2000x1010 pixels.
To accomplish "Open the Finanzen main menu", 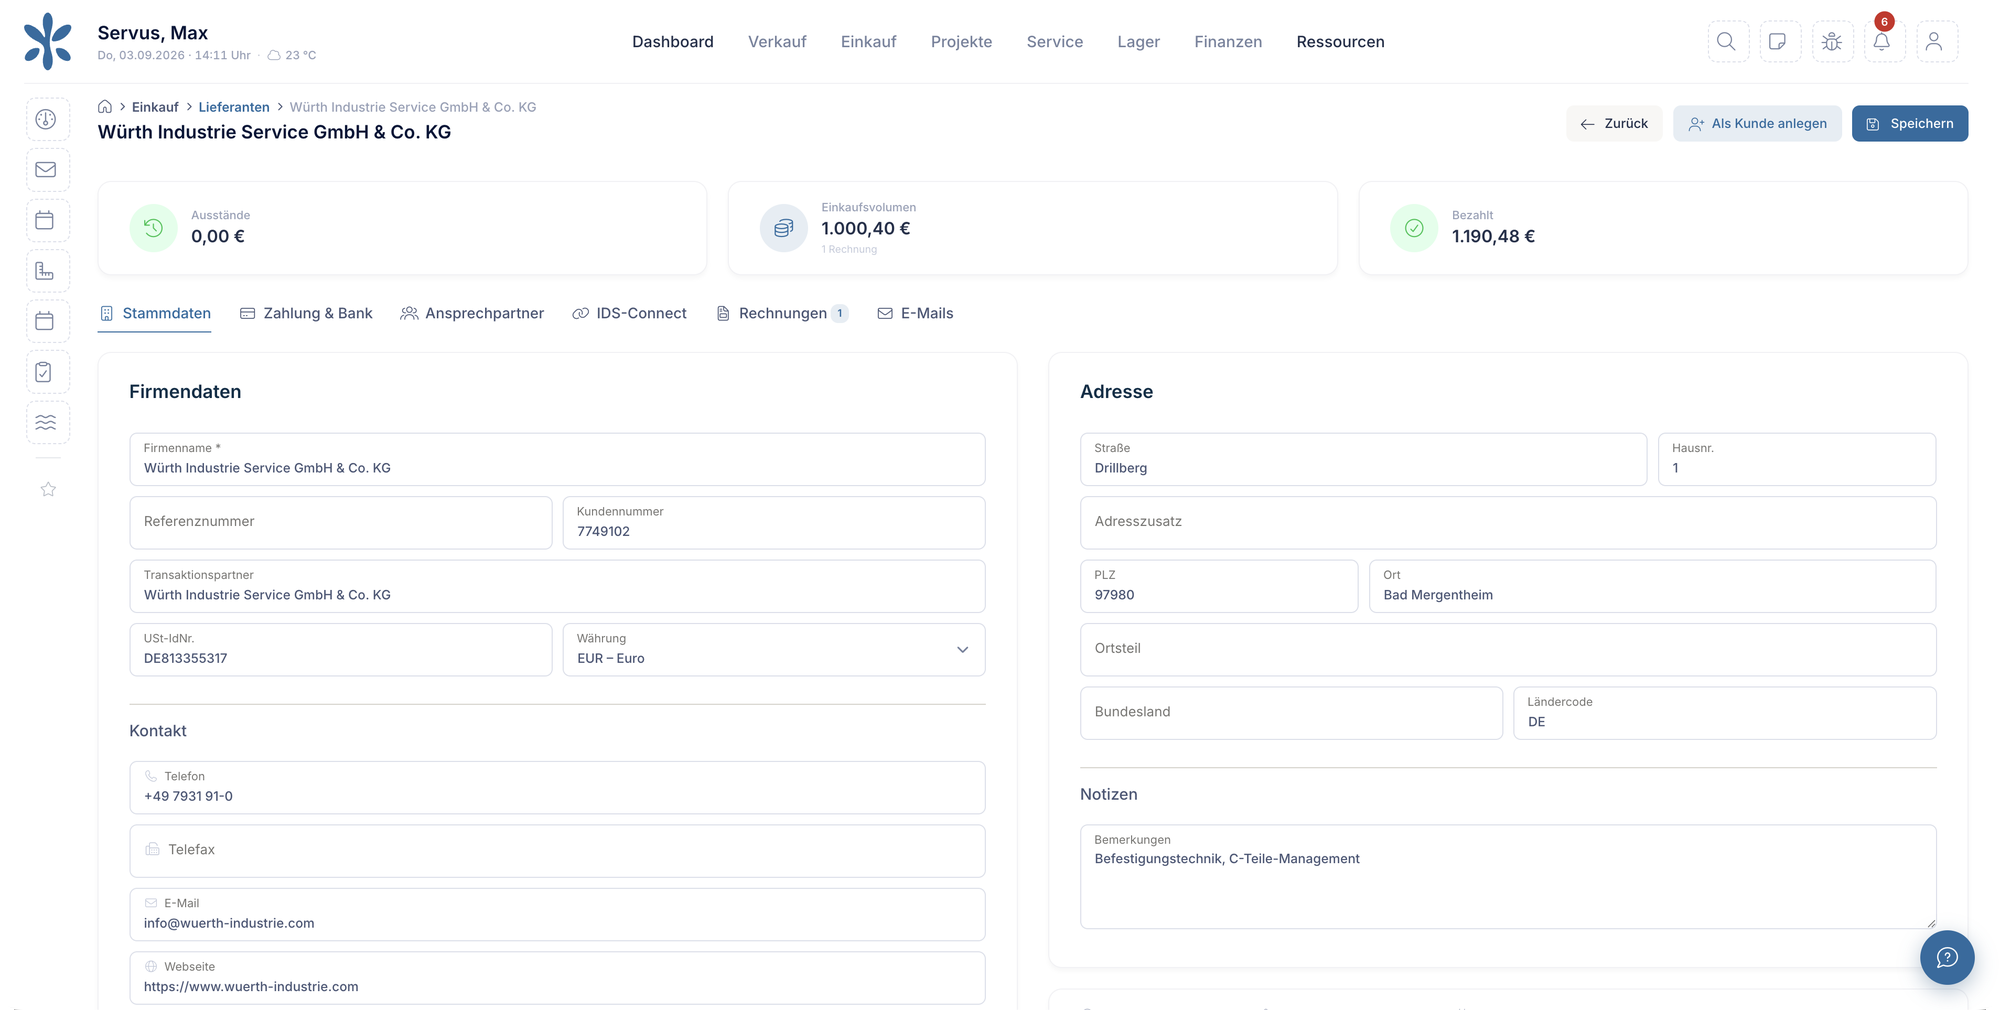I will pos(1228,42).
